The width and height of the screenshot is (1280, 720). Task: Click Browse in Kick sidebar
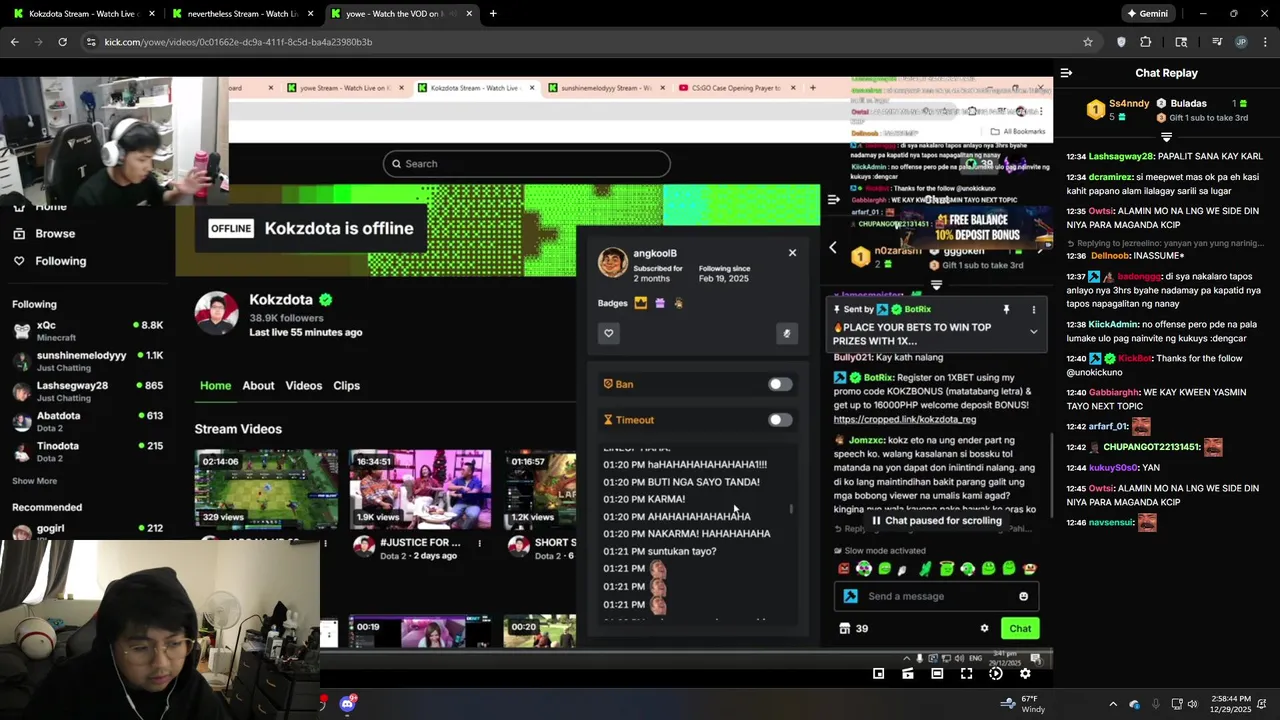click(x=43, y=233)
